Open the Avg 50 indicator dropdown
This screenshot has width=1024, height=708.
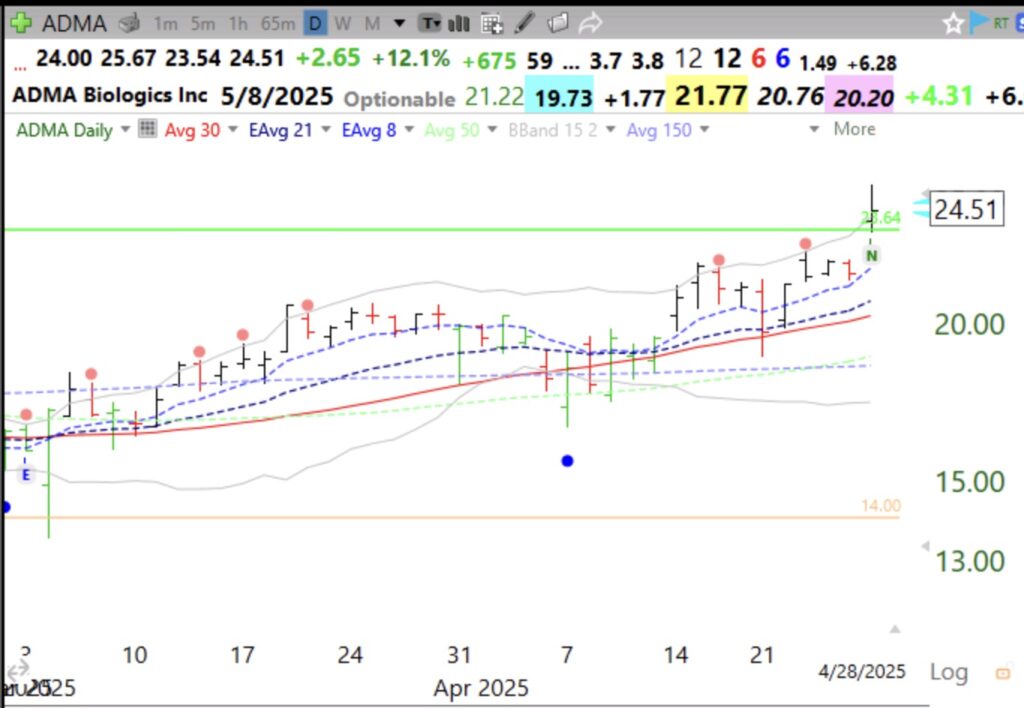(x=492, y=129)
